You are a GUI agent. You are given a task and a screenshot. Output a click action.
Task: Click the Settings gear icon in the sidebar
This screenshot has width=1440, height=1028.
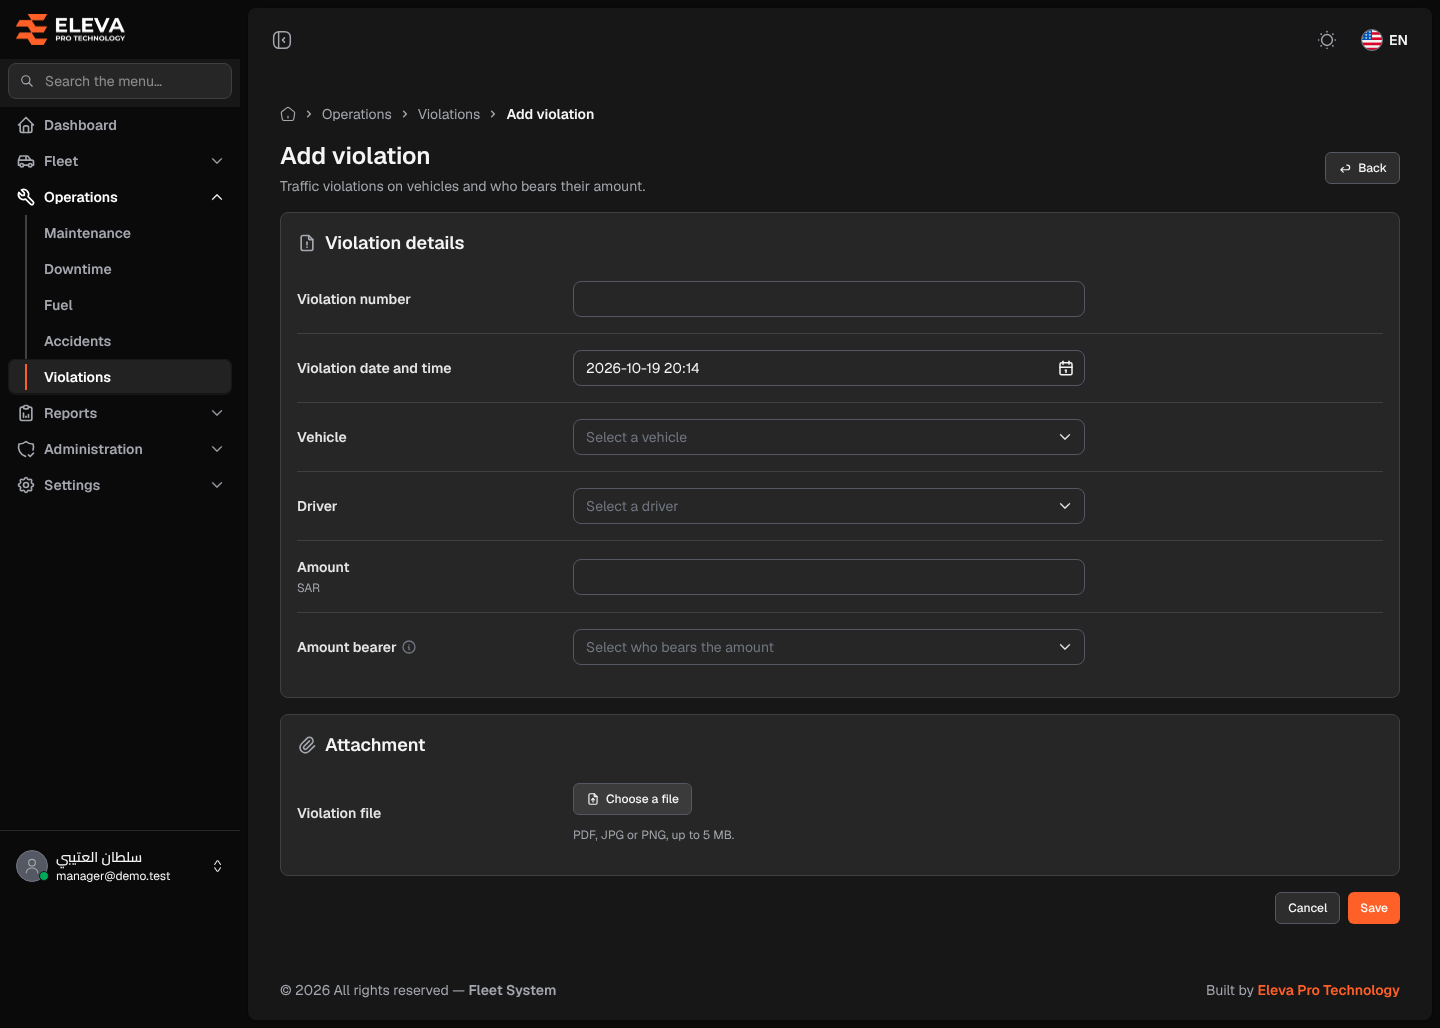point(26,485)
